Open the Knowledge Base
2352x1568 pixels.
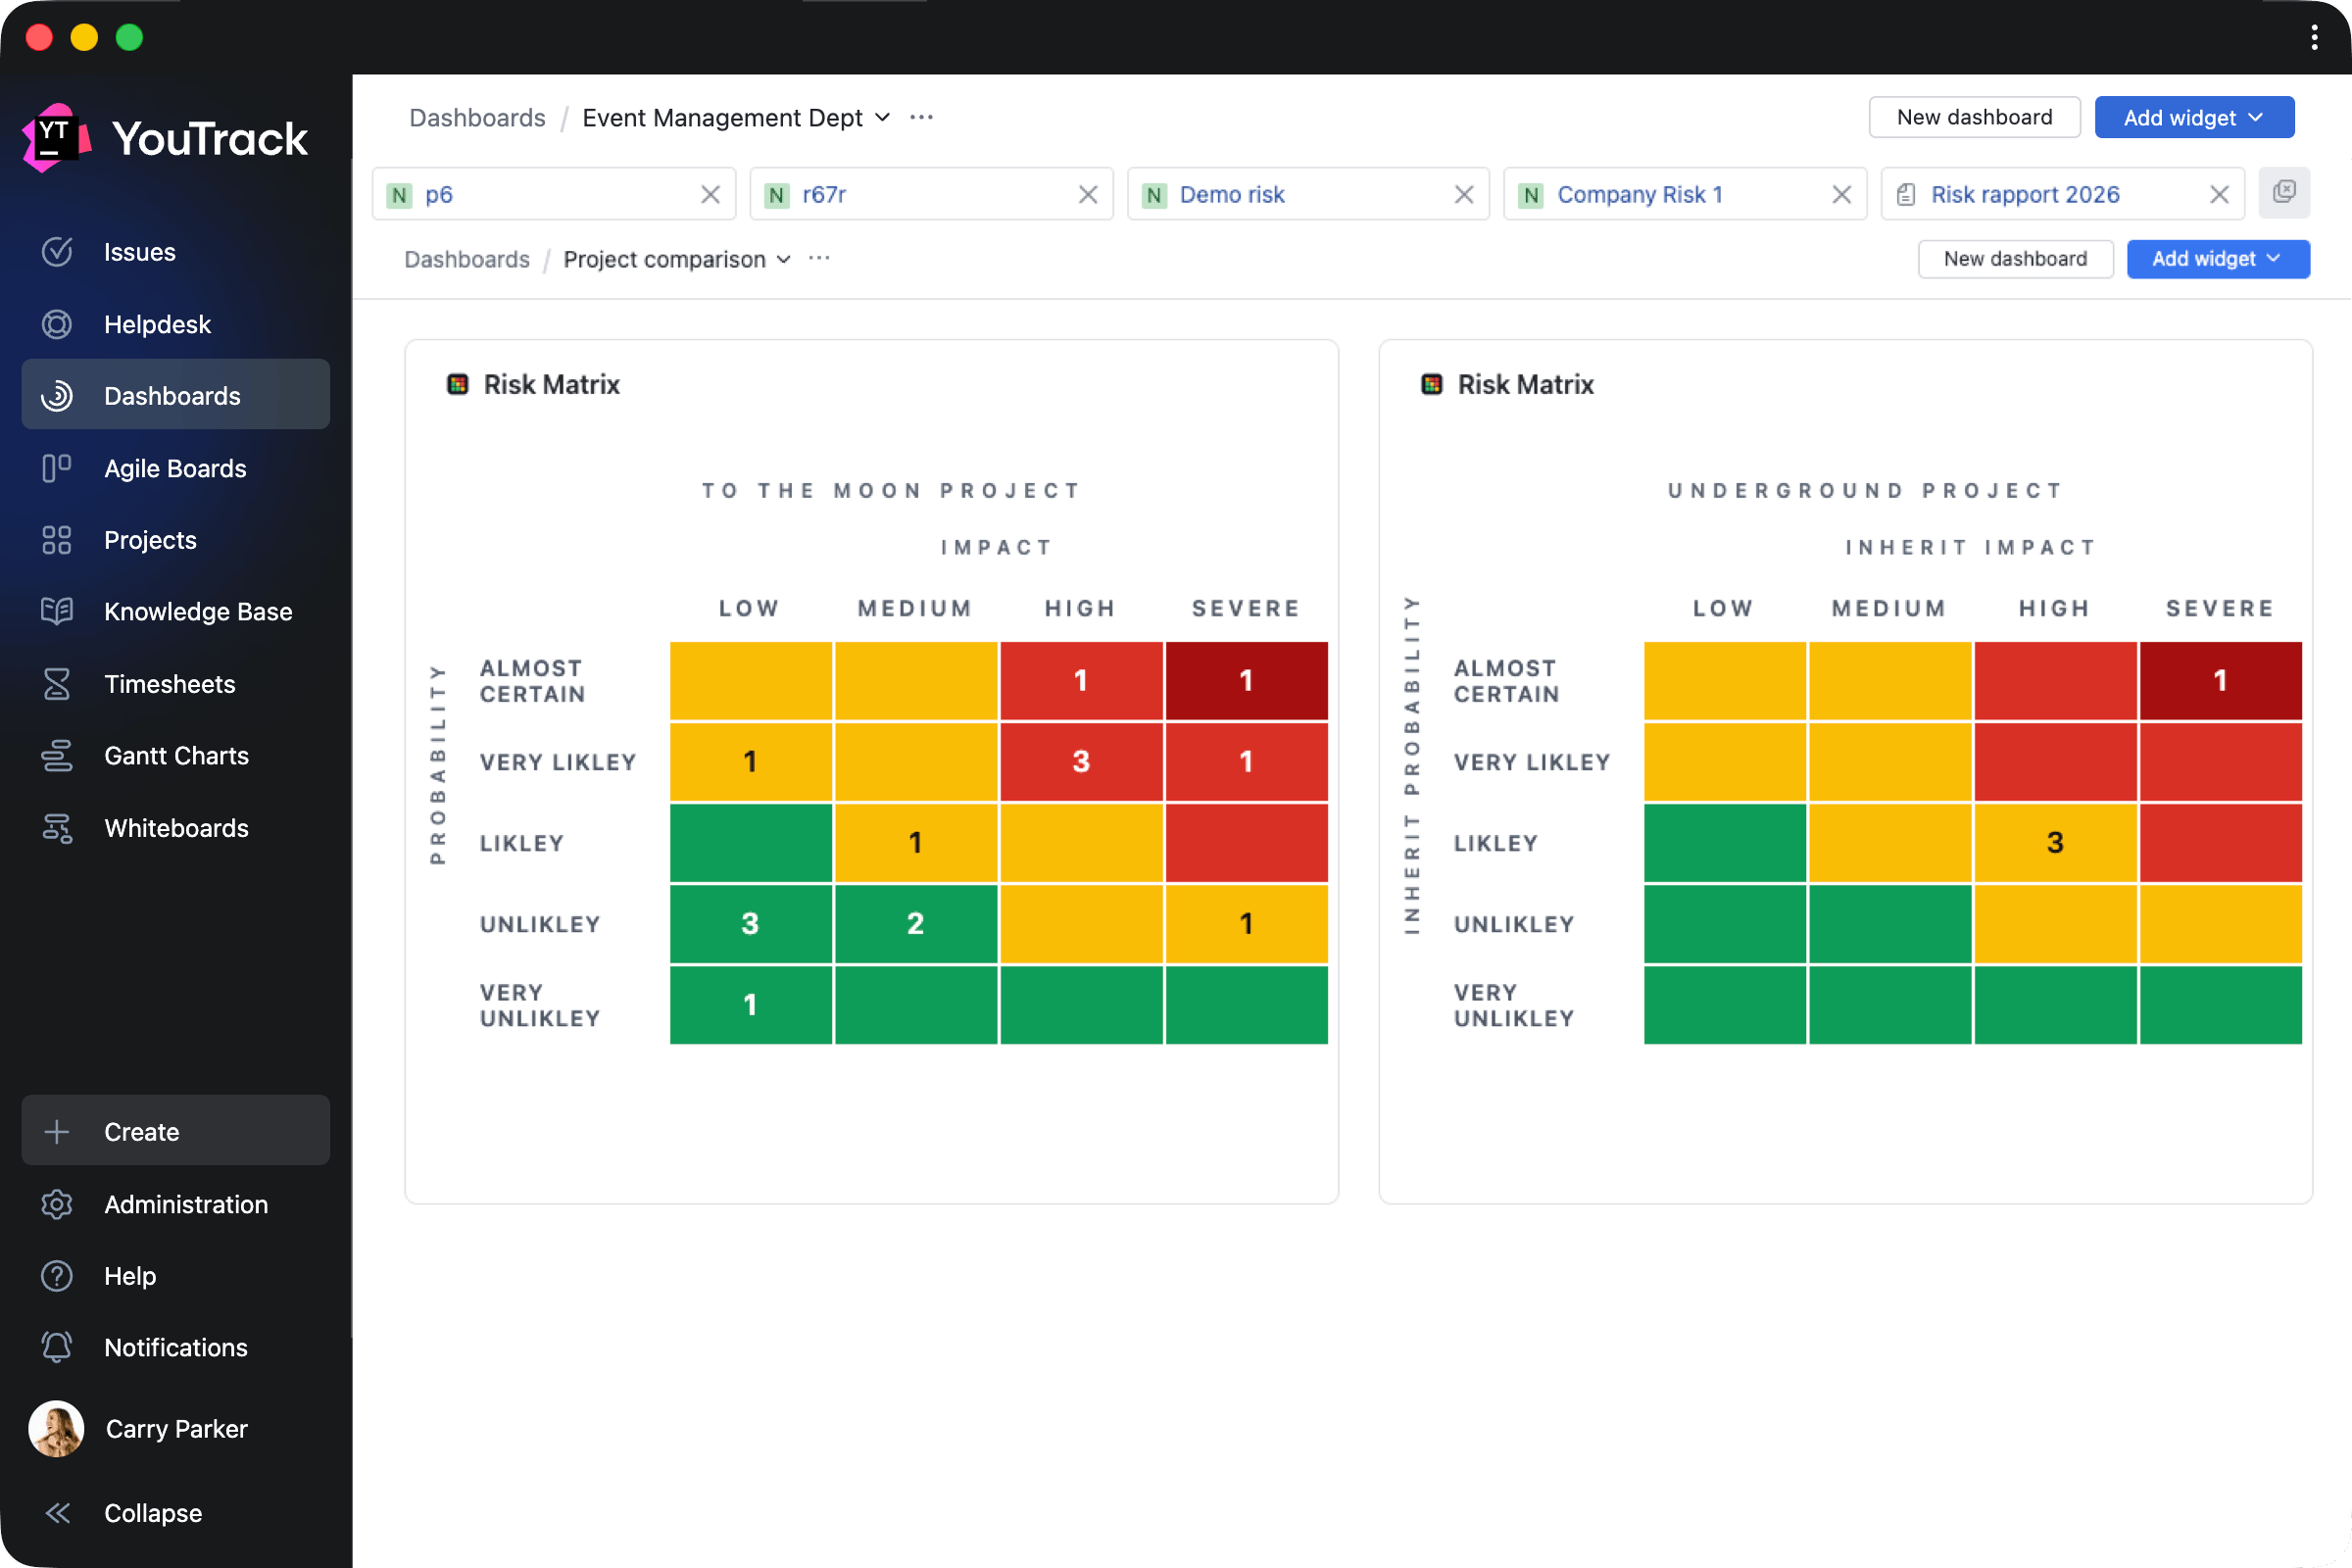pyautogui.click(x=198, y=611)
